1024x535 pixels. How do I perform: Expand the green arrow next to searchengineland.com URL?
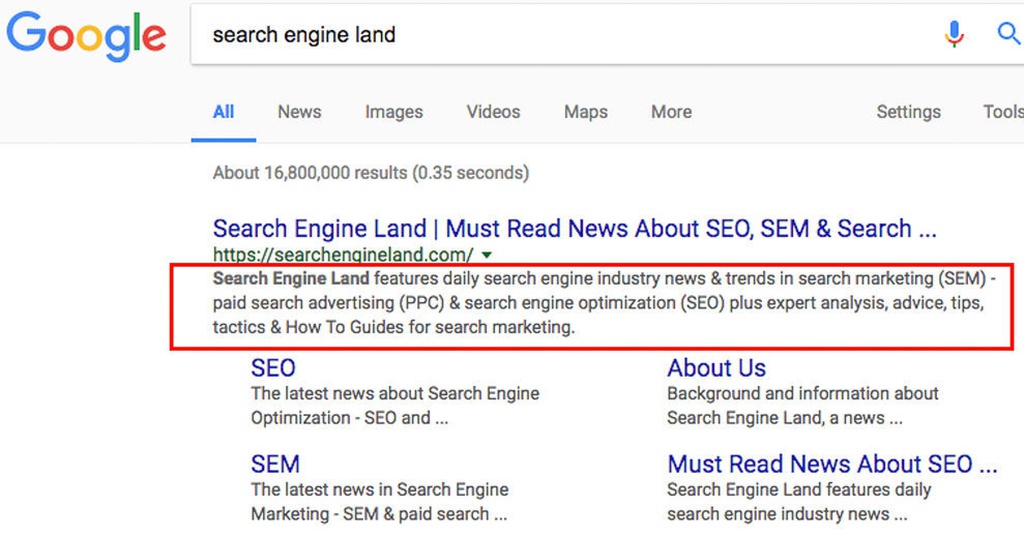pyautogui.click(x=487, y=255)
